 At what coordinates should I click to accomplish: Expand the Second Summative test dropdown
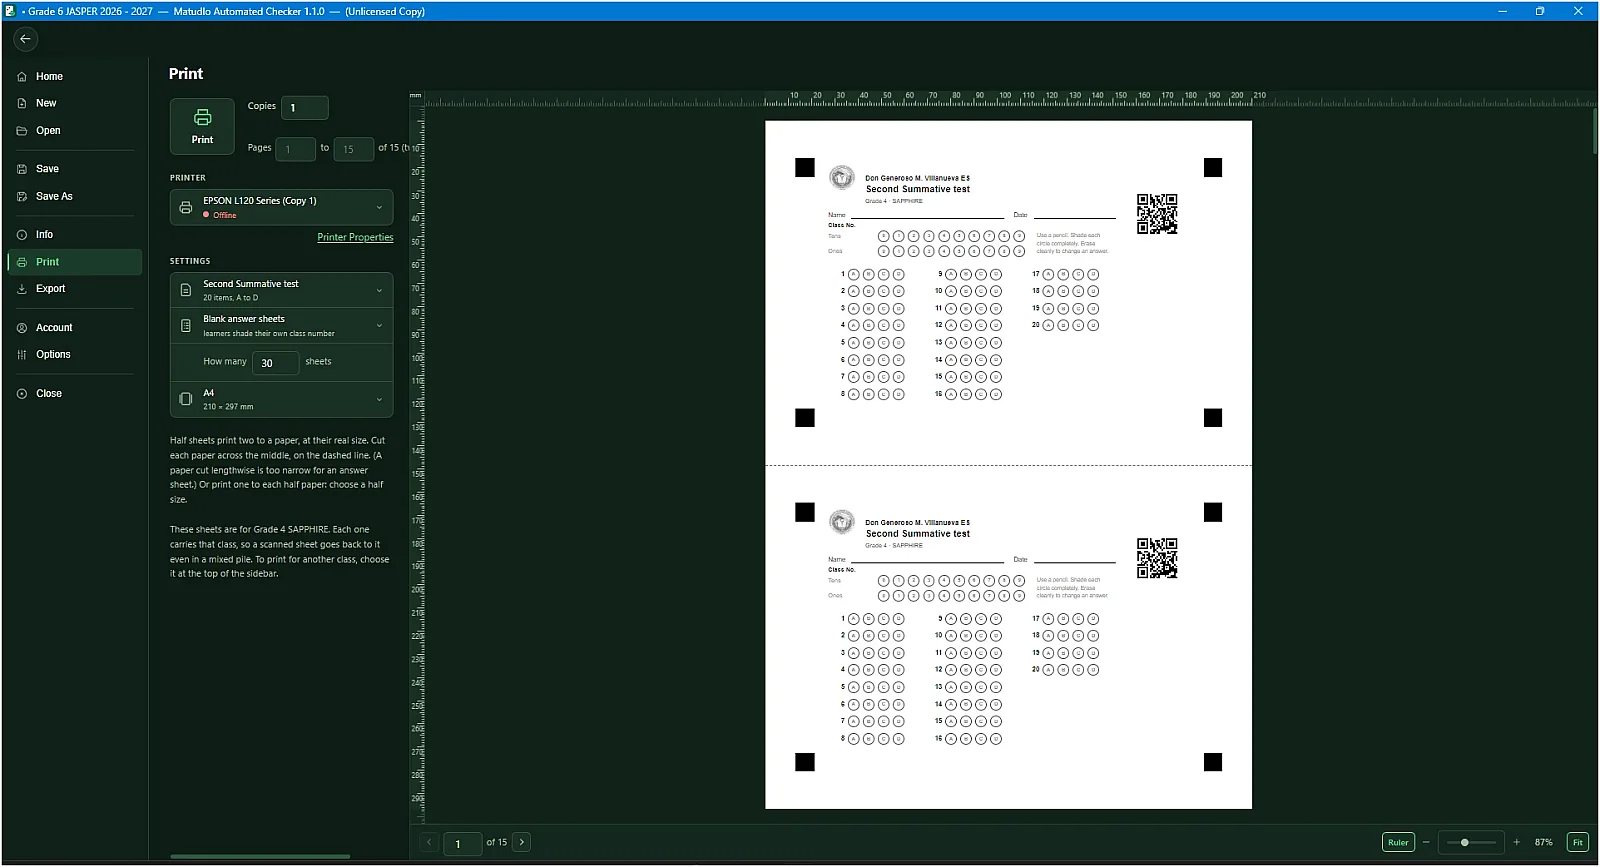(x=282, y=290)
